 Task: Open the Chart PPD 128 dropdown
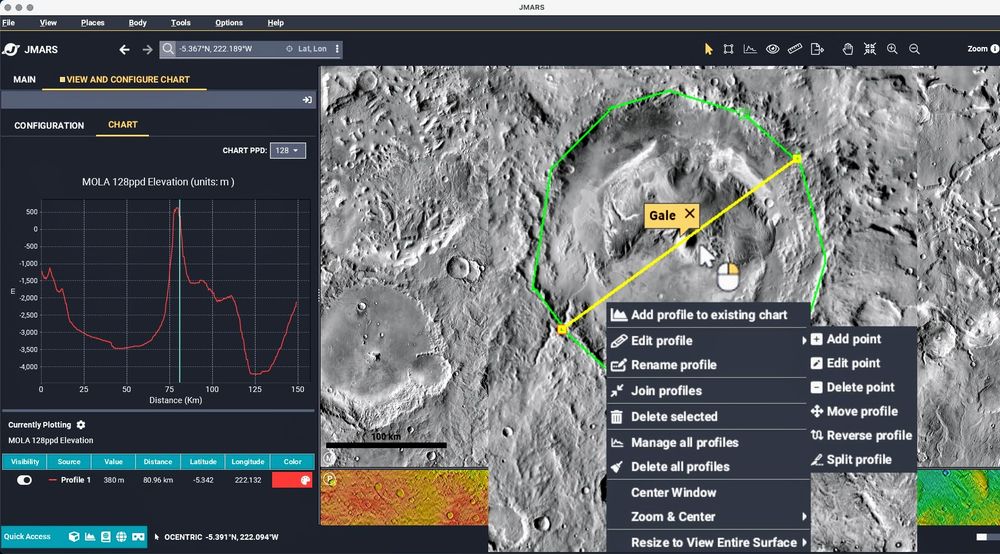click(x=288, y=150)
